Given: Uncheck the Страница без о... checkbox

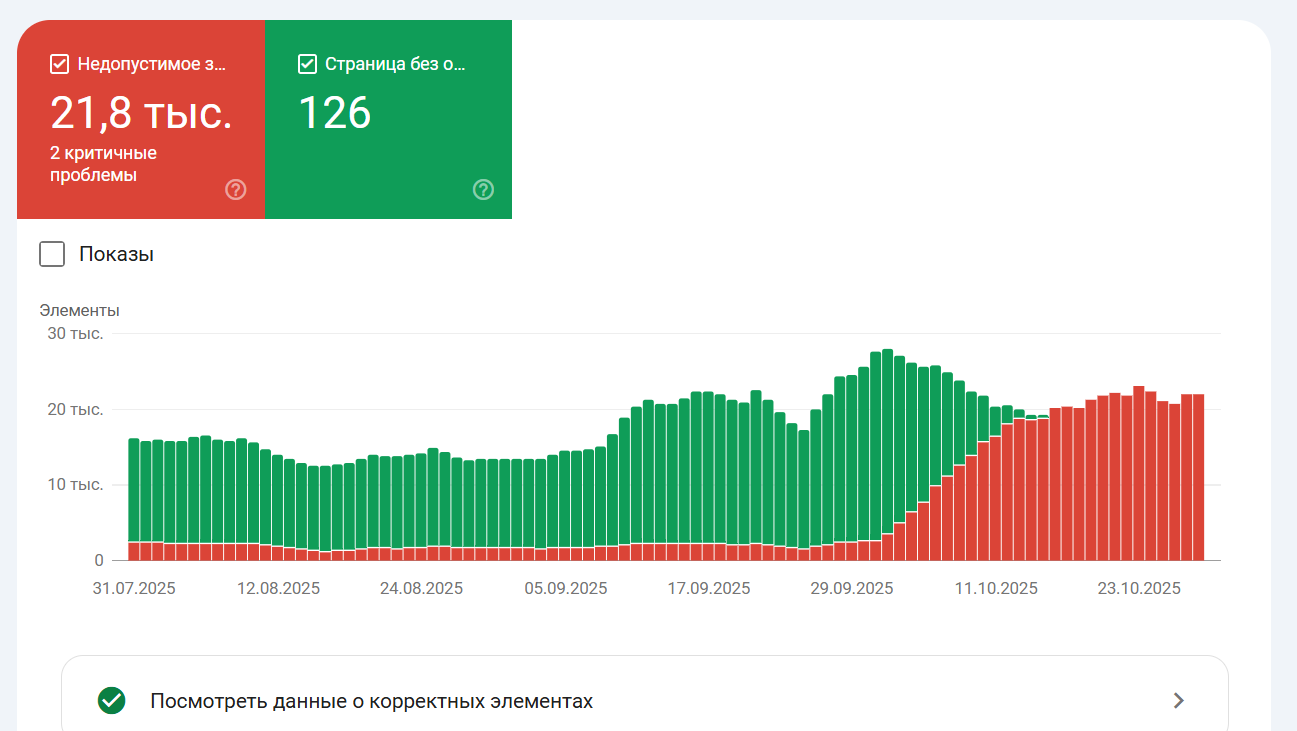Looking at the screenshot, I should (x=308, y=65).
